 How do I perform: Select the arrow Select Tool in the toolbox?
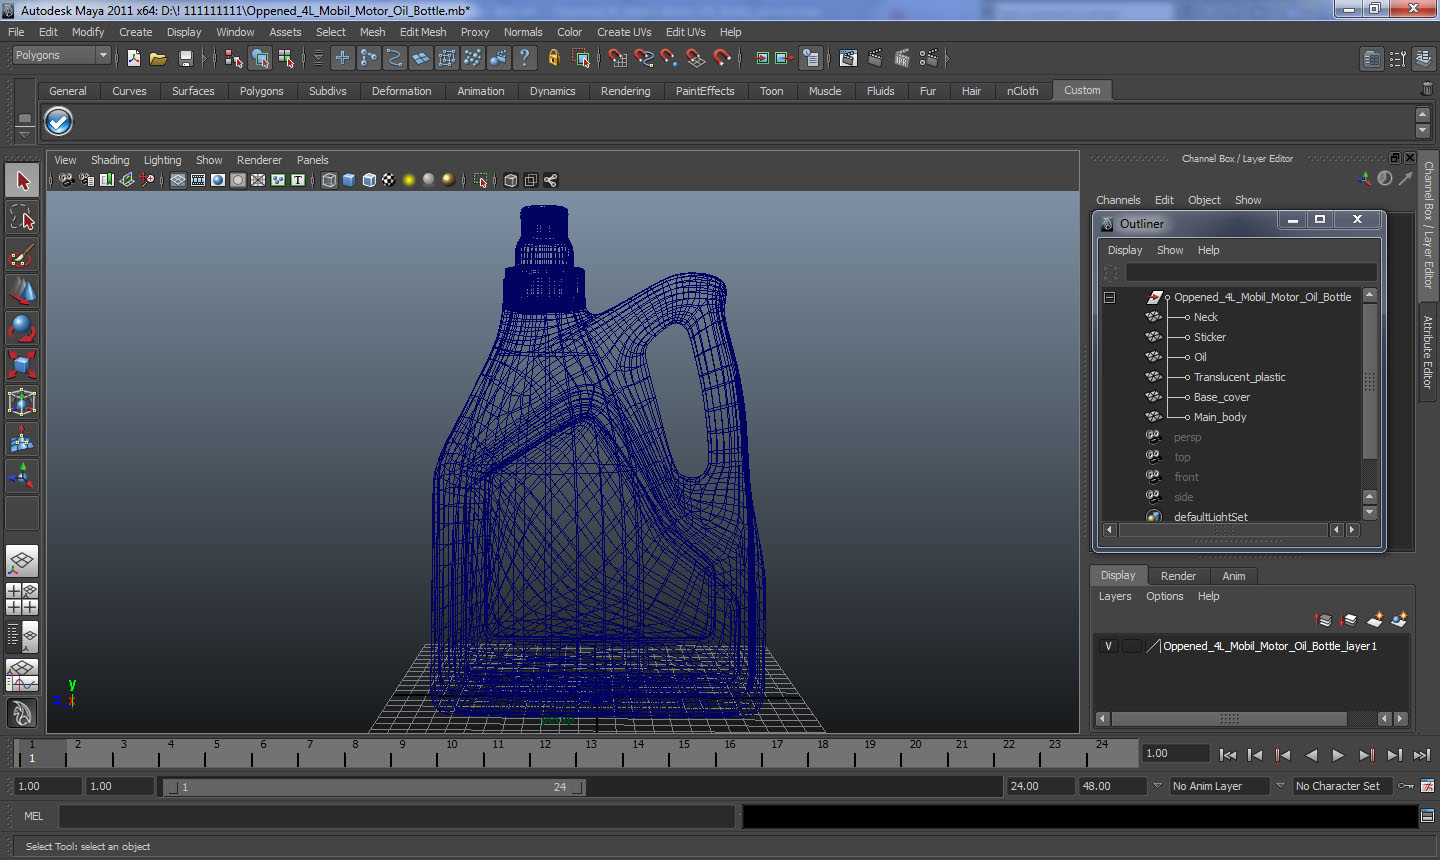click(22, 181)
